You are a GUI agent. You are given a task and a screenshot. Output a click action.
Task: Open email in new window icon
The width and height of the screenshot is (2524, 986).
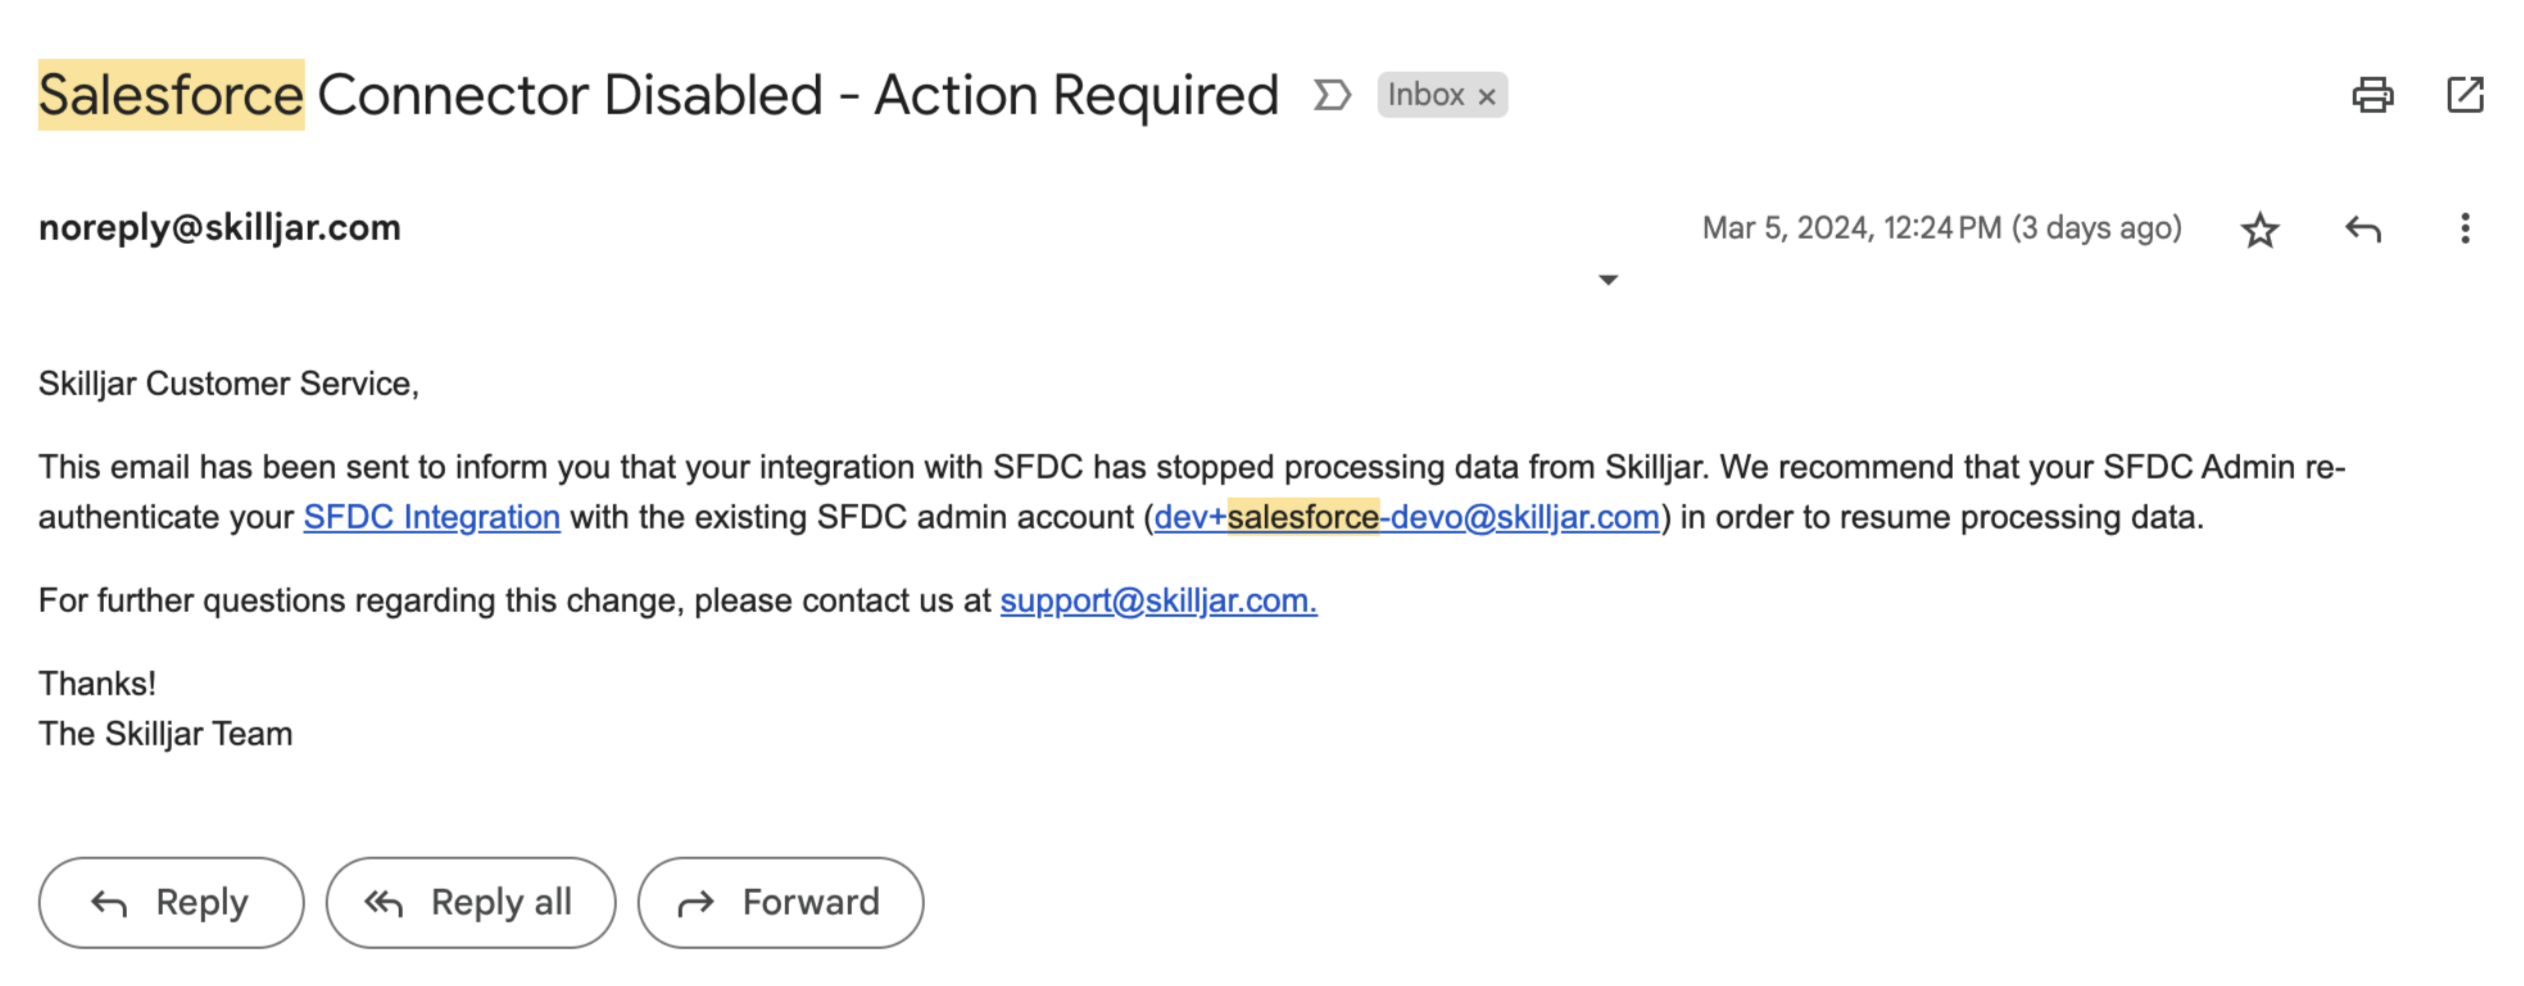click(x=2464, y=95)
